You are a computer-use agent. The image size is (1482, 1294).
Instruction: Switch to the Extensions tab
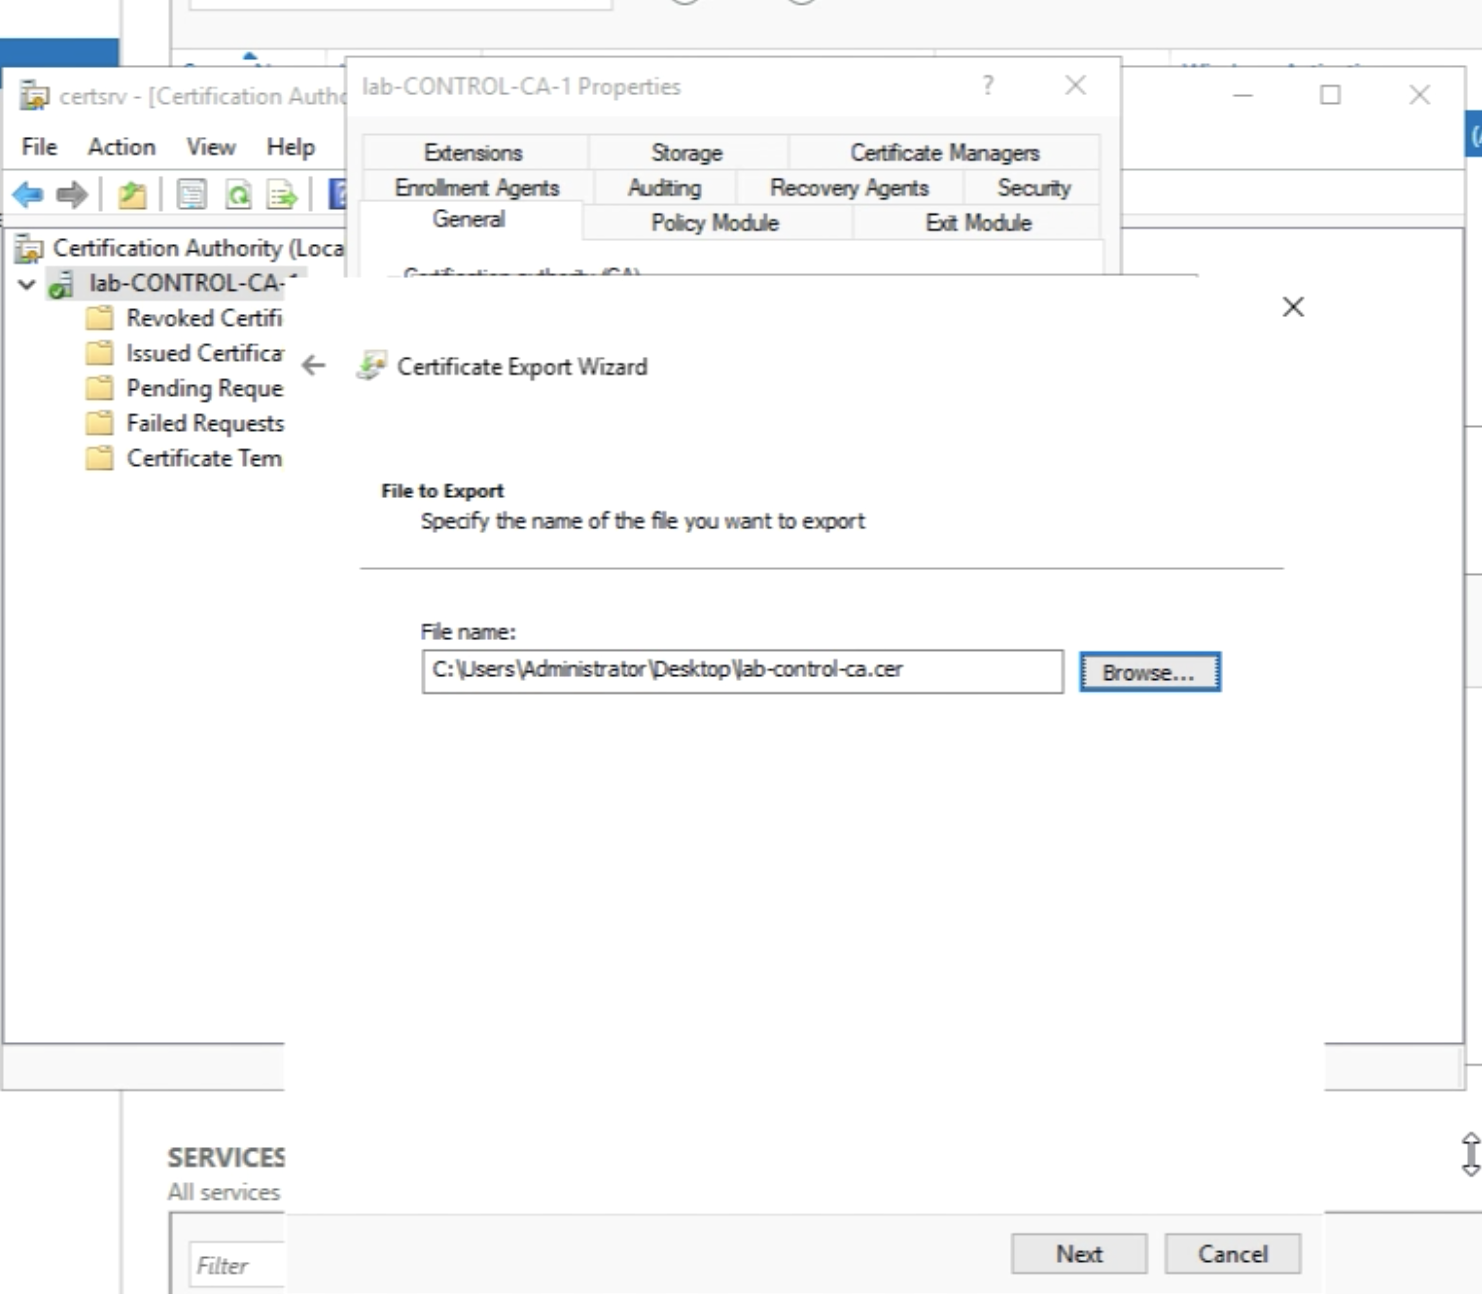coord(473,152)
